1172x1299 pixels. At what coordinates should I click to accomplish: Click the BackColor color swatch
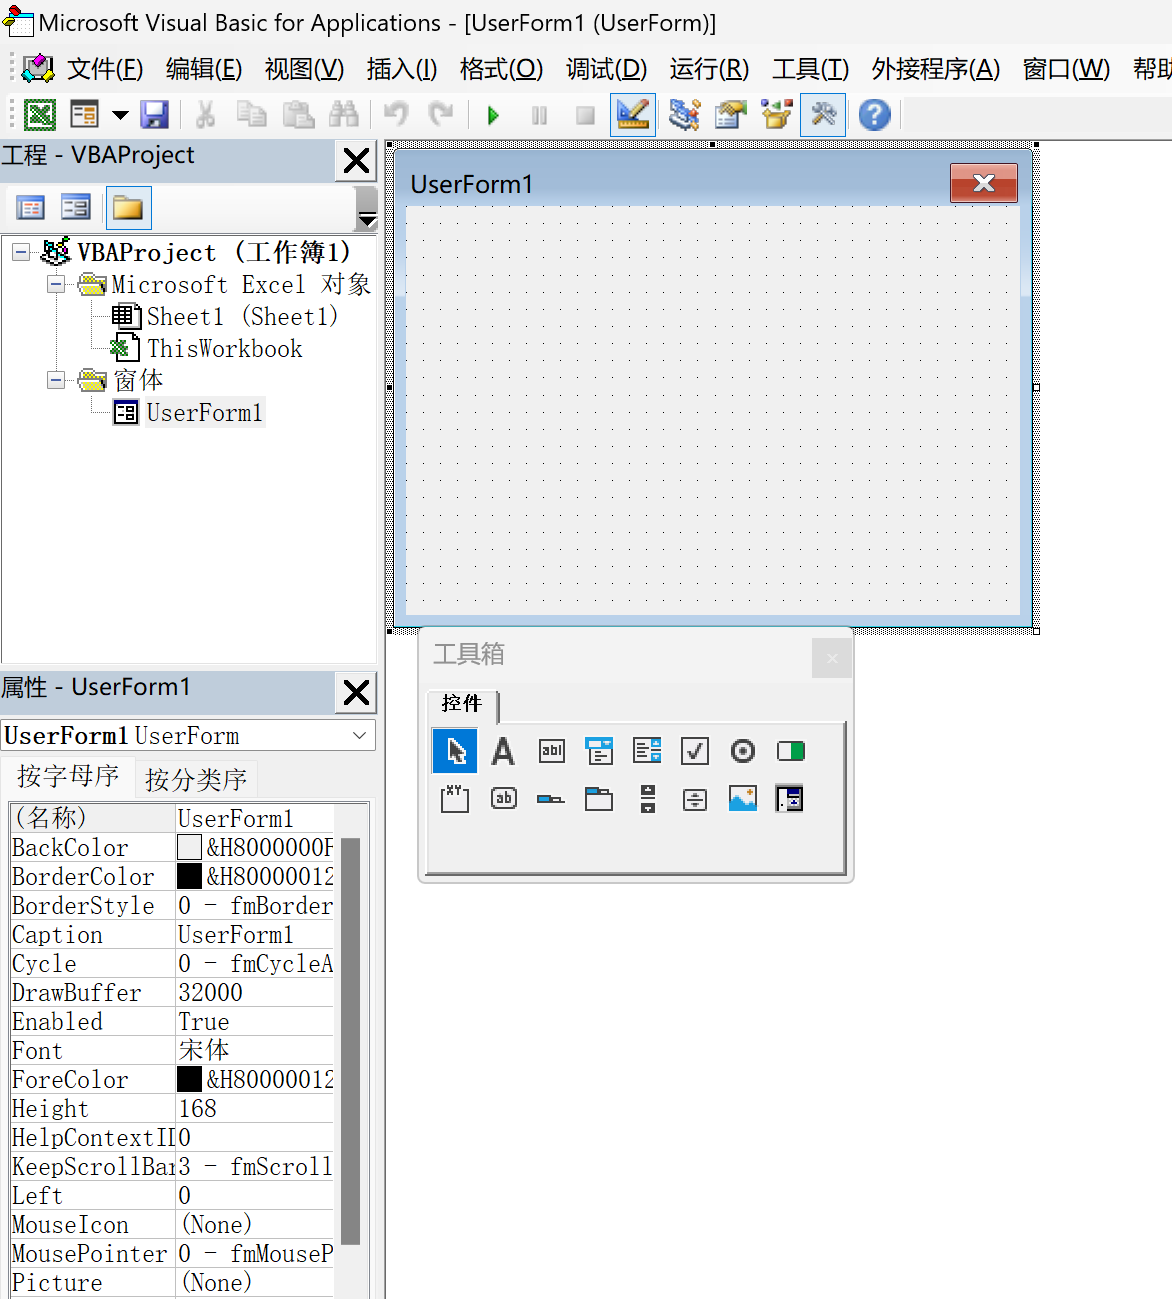[189, 847]
